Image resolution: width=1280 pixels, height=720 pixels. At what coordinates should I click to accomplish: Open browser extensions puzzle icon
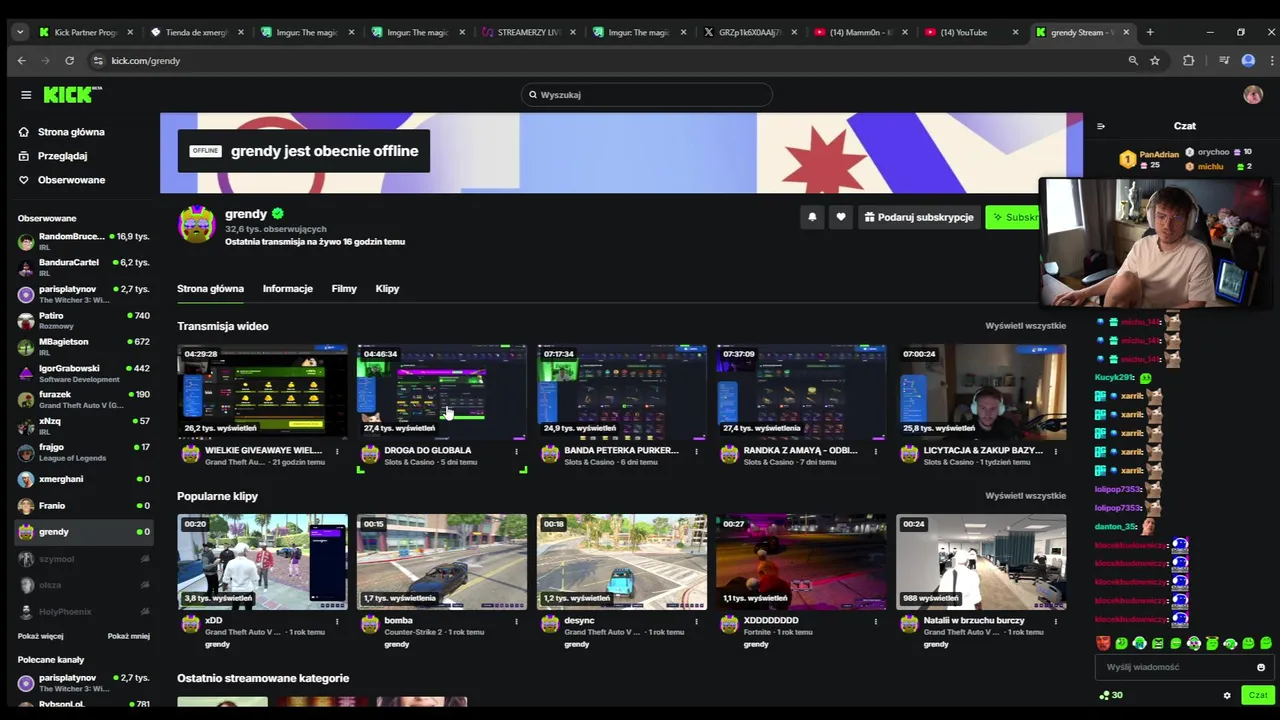[1188, 61]
